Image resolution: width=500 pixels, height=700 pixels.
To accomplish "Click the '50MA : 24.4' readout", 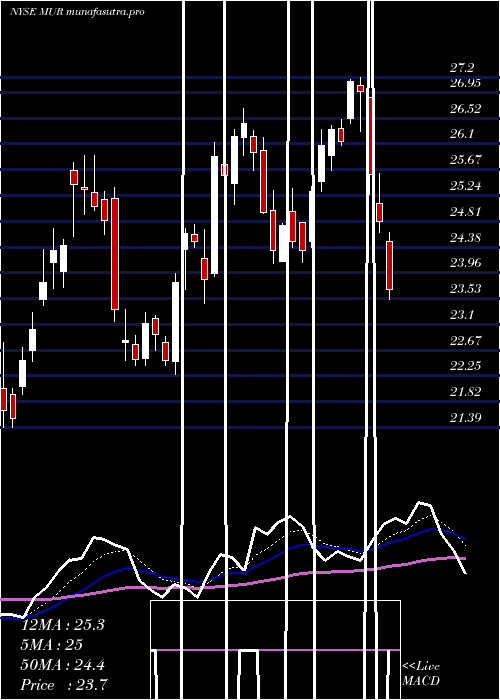I will [x=62, y=665].
